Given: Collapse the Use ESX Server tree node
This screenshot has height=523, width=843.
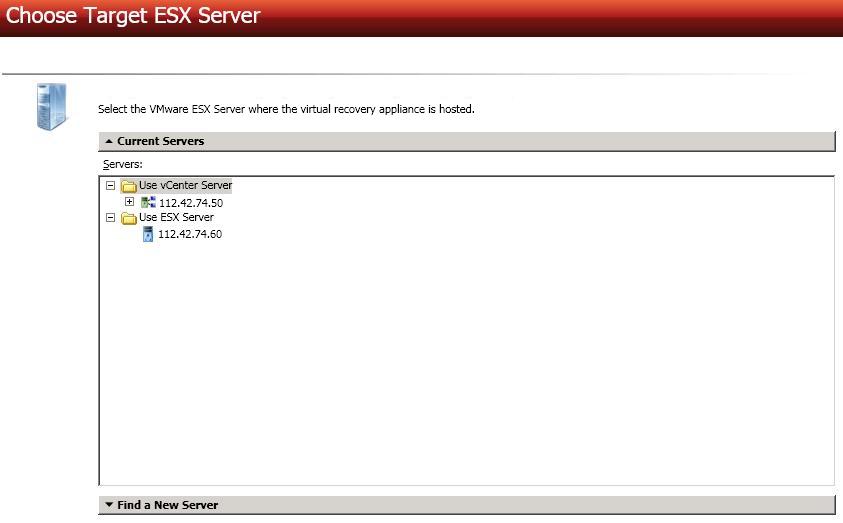Looking at the screenshot, I should point(110,218).
